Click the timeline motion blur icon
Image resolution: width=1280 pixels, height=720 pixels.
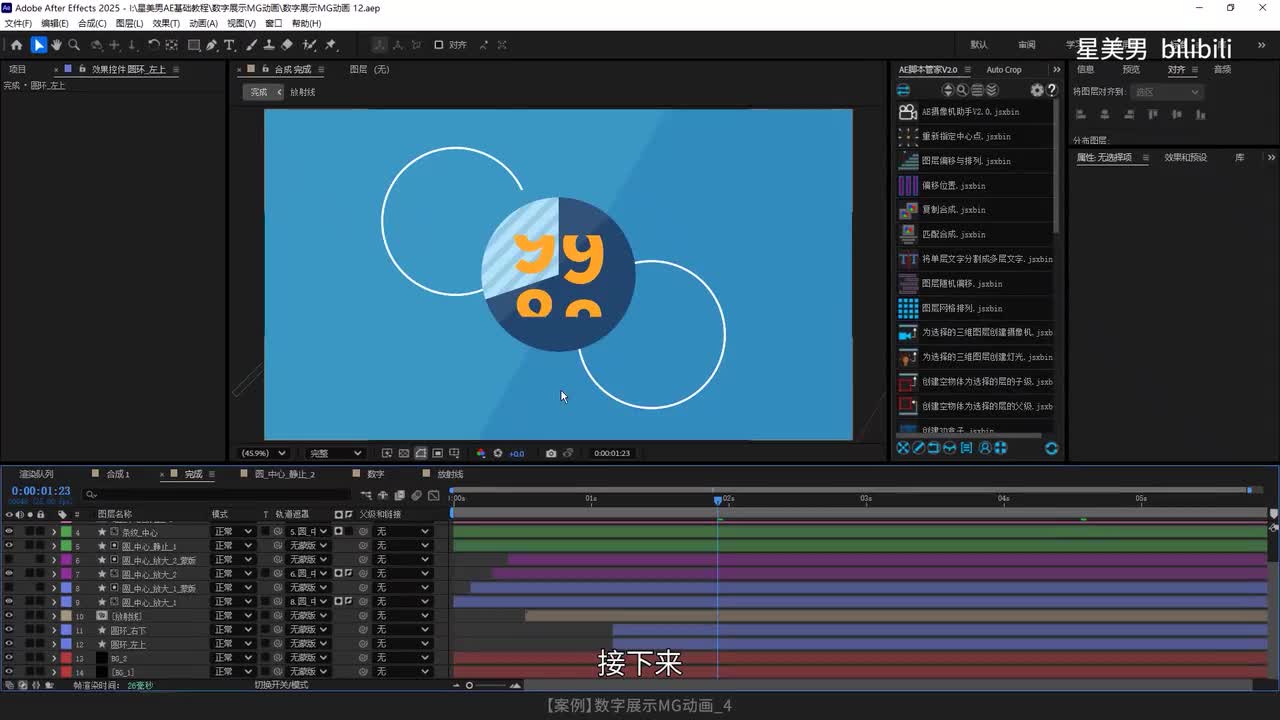click(416, 495)
